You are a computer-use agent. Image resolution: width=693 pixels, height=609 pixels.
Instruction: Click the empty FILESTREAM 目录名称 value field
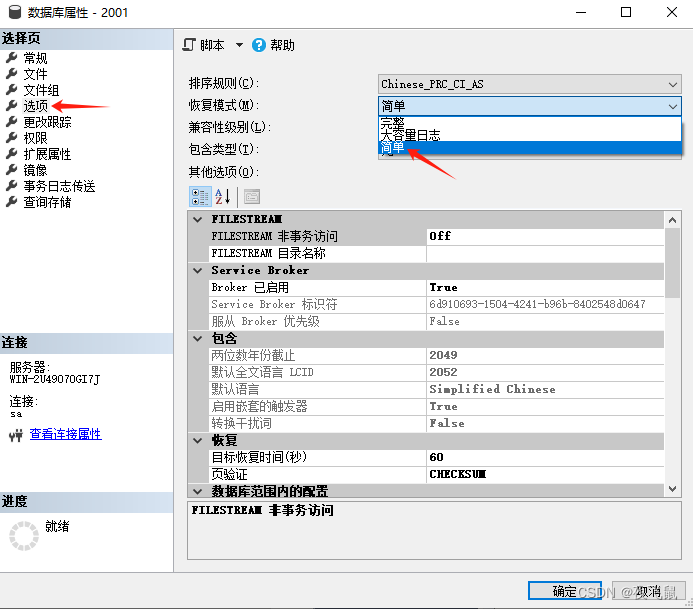tap(545, 253)
